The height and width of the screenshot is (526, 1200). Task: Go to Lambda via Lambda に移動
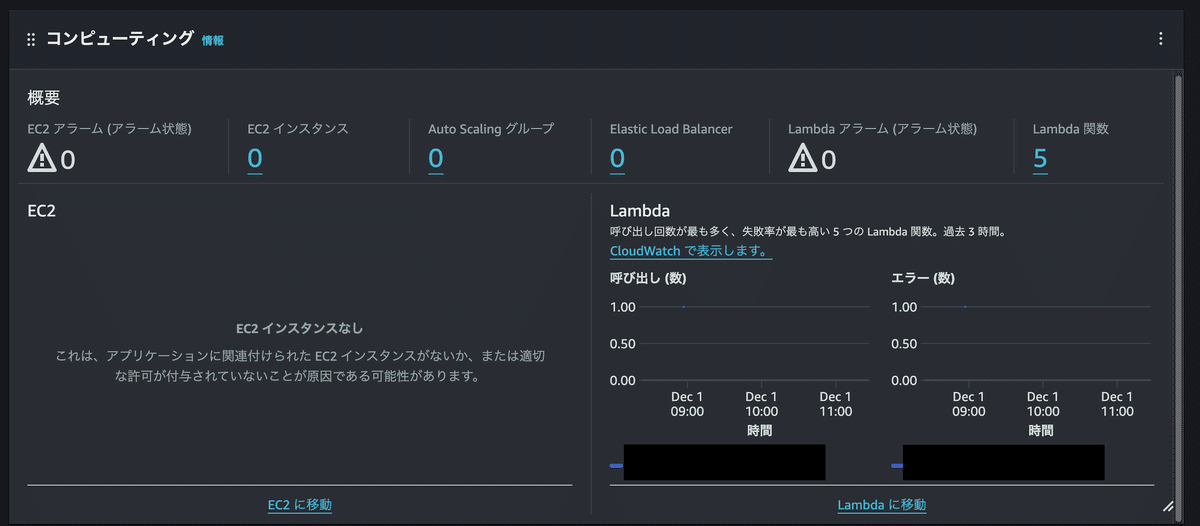pyautogui.click(x=882, y=505)
